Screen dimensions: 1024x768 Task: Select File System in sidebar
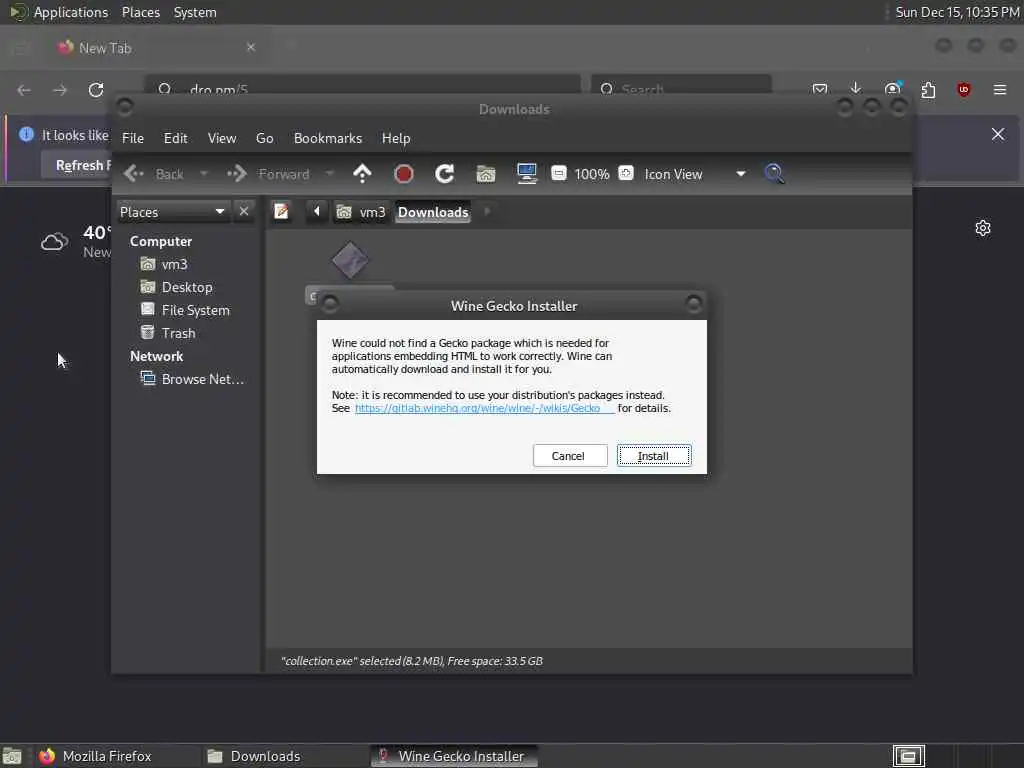(x=195, y=310)
